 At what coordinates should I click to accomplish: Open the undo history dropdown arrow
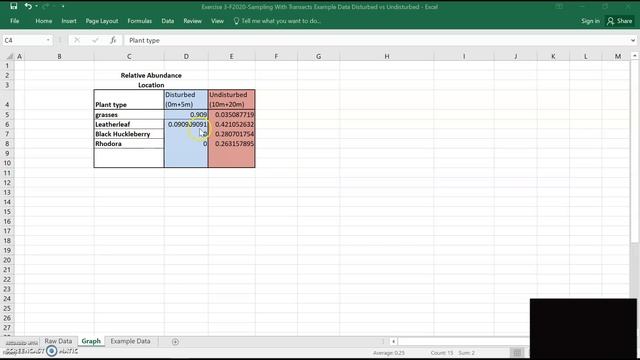click(37, 7)
